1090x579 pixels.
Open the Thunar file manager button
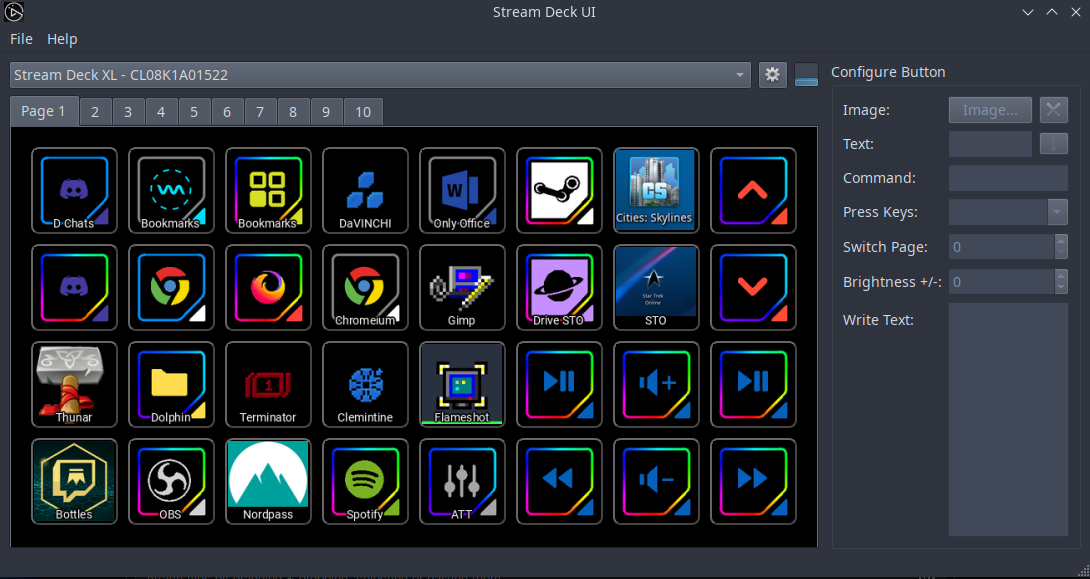74,384
